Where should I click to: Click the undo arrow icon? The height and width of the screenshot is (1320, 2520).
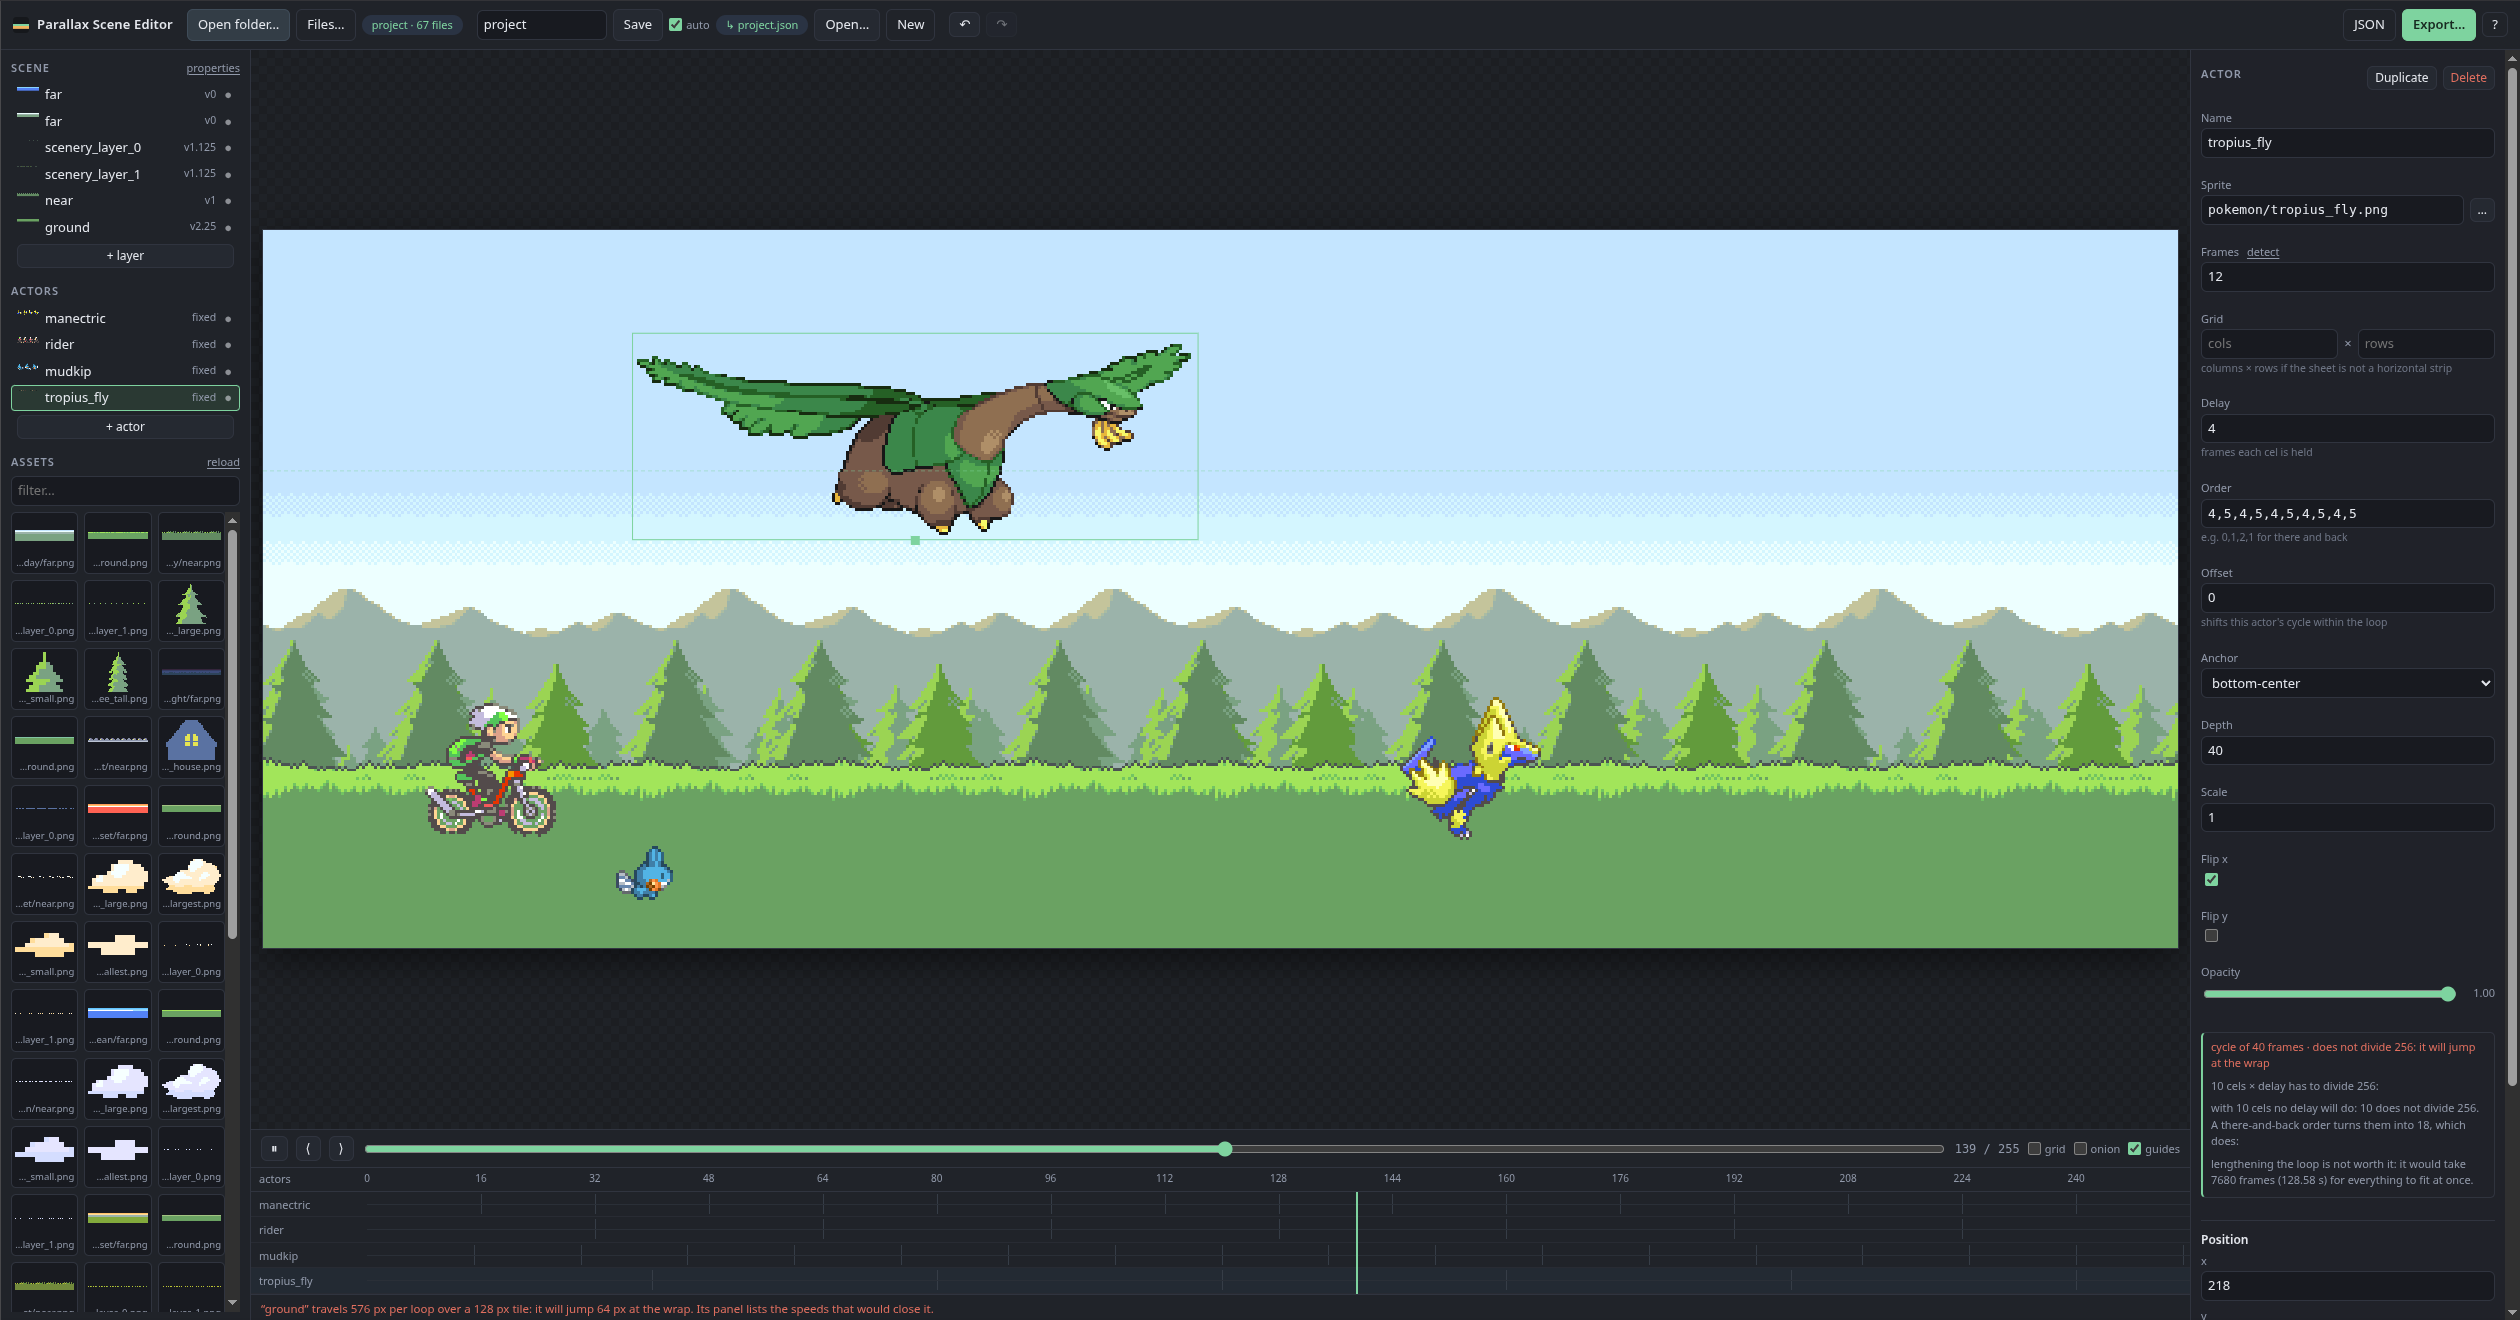(964, 24)
